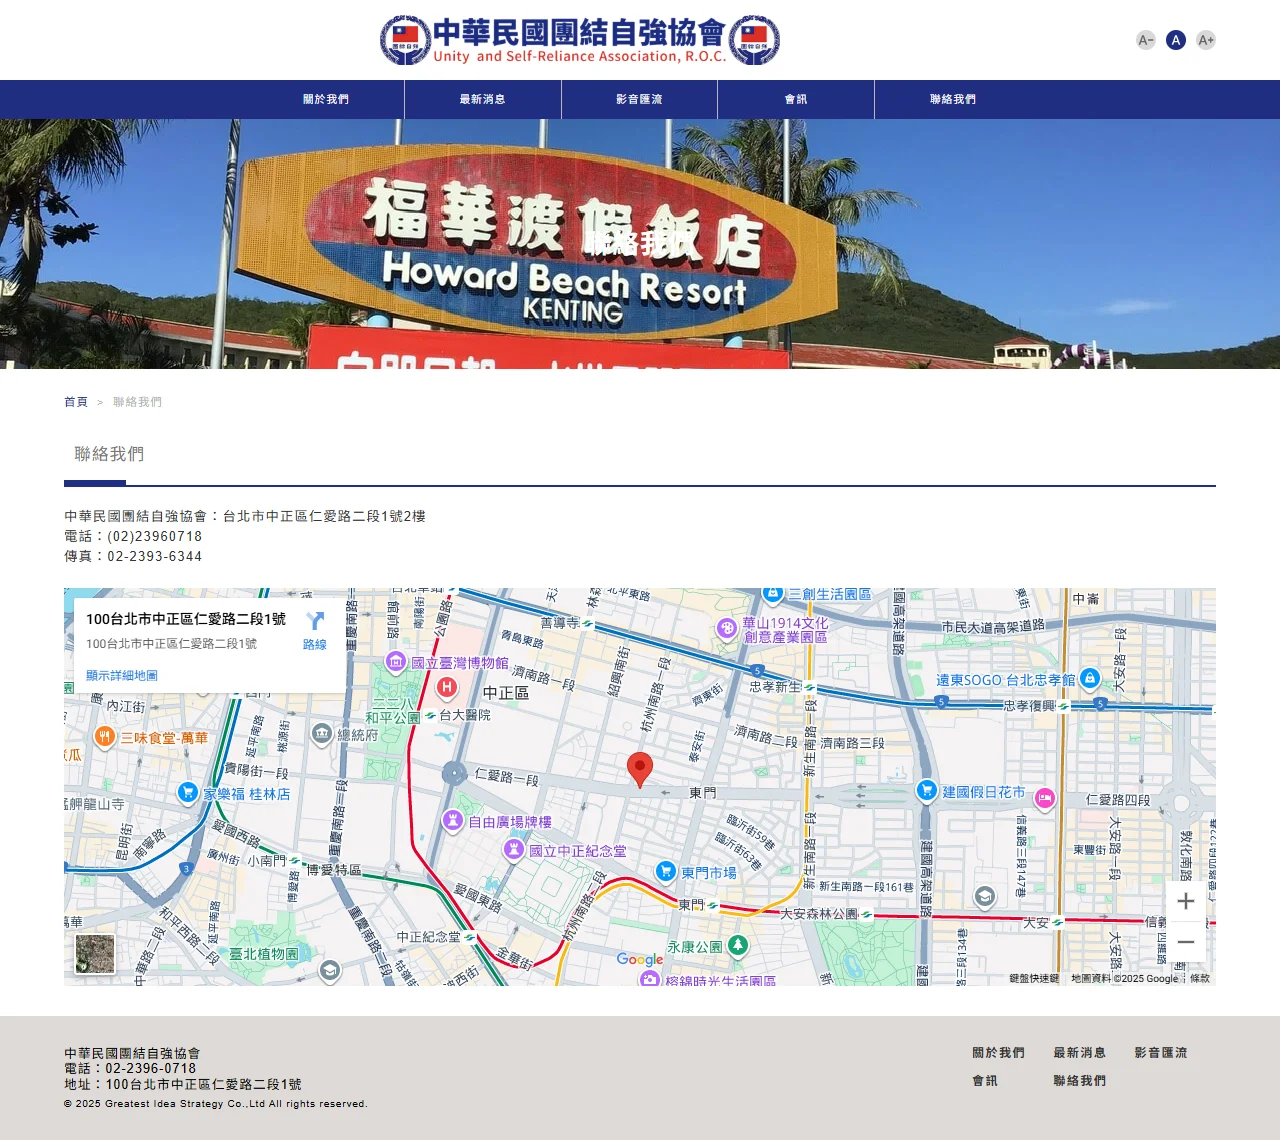Click 三味食堂-萬華 restaurant marker icon
Screen dimensions: 1280x1140
[x=105, y=737]
